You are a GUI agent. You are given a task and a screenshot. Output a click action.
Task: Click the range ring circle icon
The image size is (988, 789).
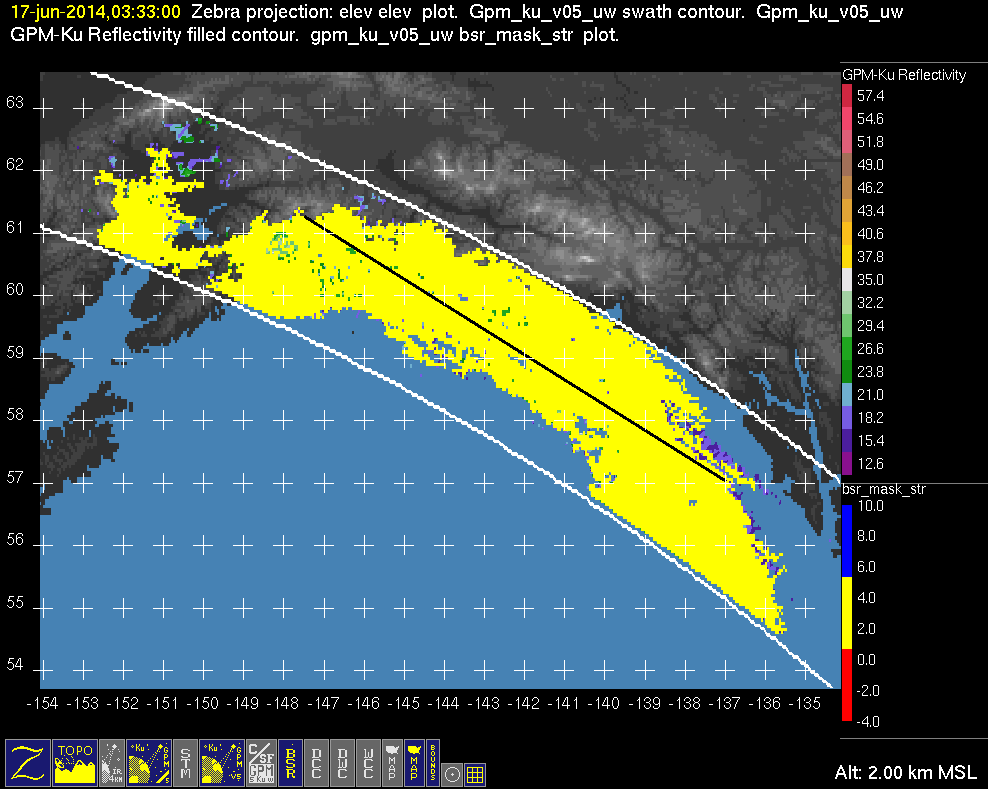pyautogui.click(x=452, y=775)
